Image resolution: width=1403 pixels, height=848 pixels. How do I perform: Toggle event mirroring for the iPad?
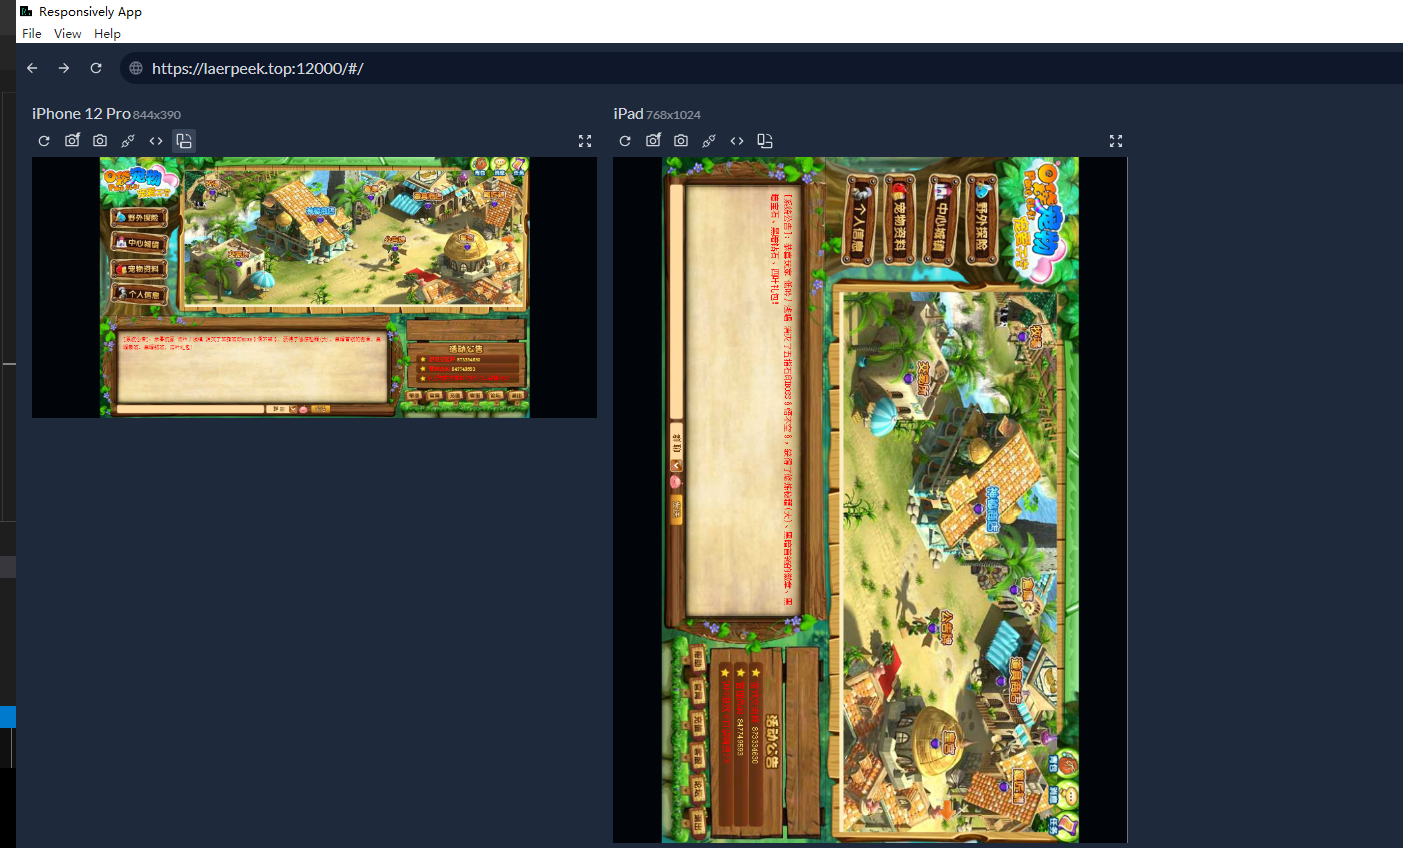709,141
